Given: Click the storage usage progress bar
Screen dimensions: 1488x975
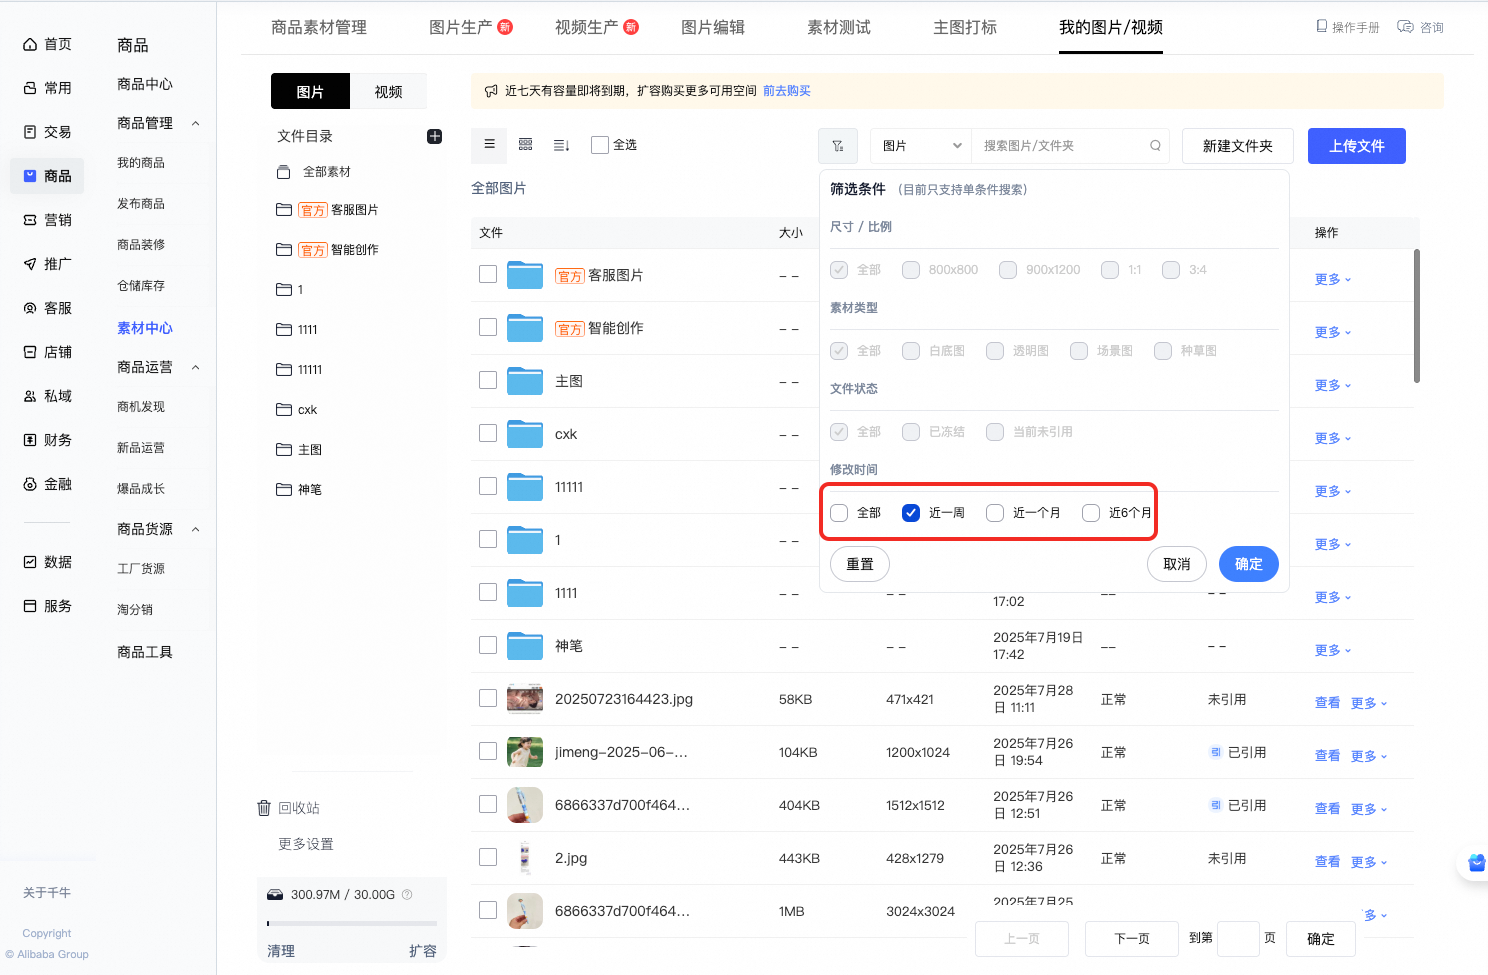Looking at the screenshot, I should 352,923.
